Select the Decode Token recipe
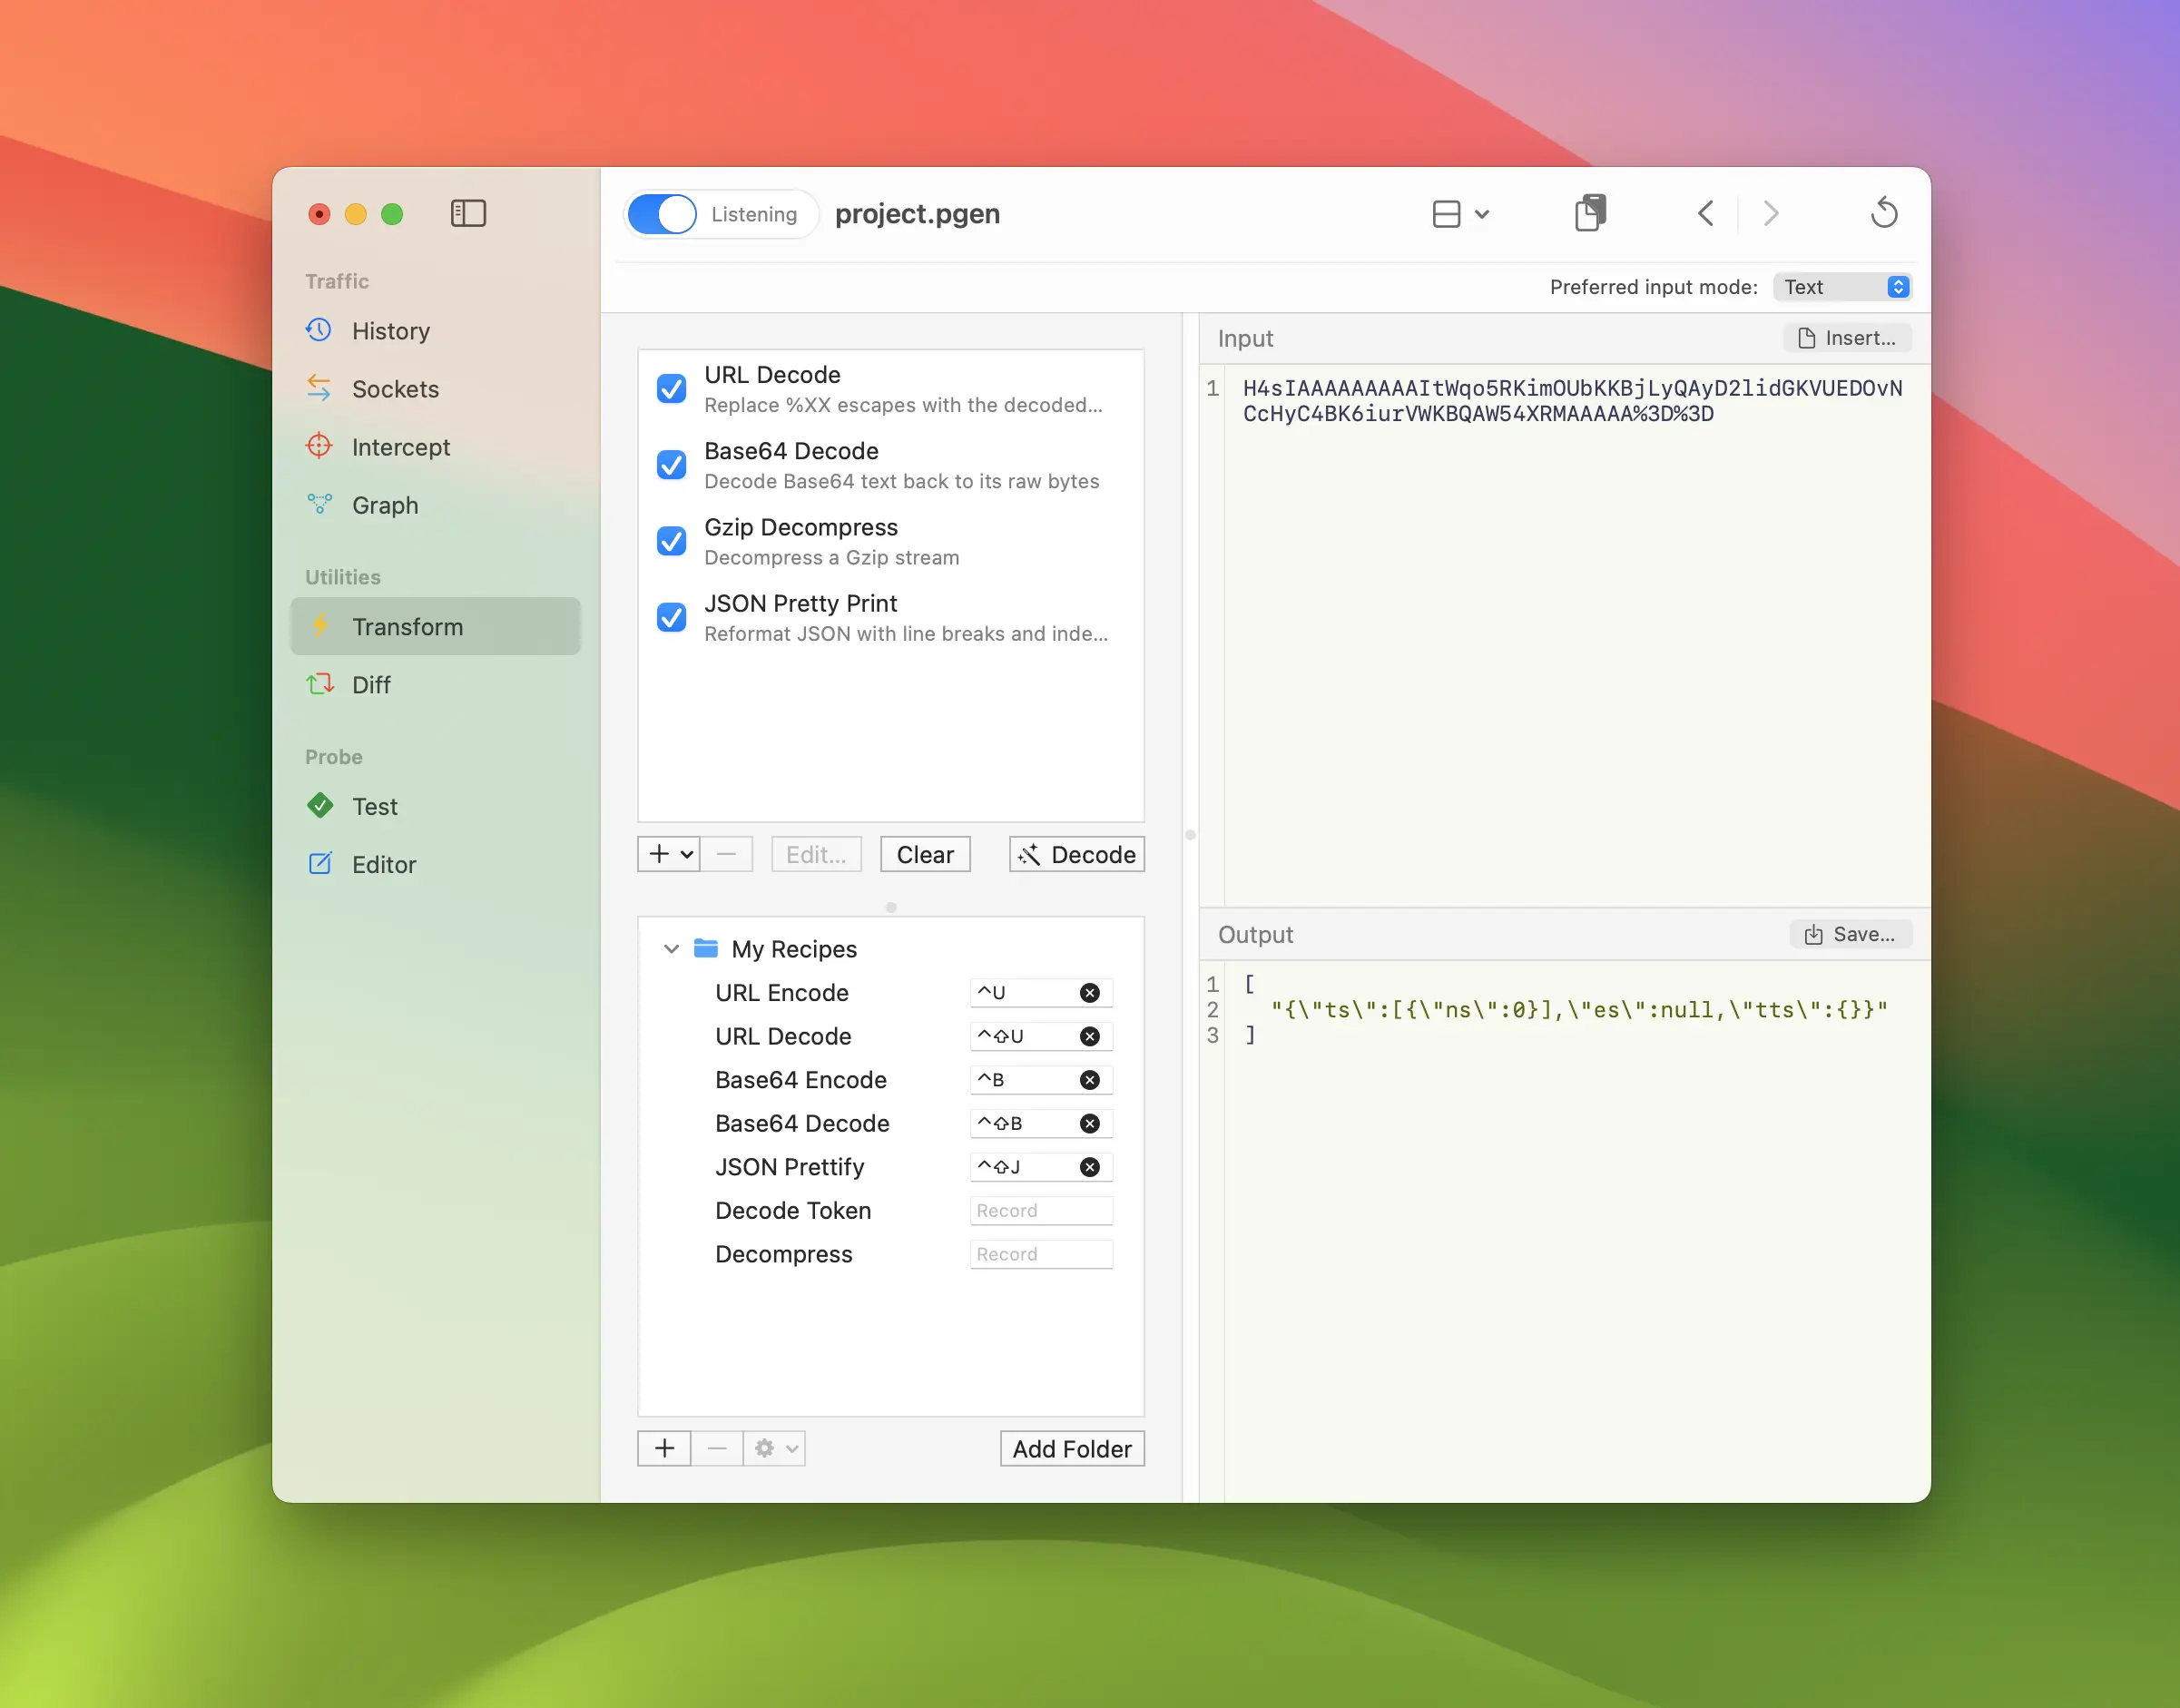 point(793,1211)
